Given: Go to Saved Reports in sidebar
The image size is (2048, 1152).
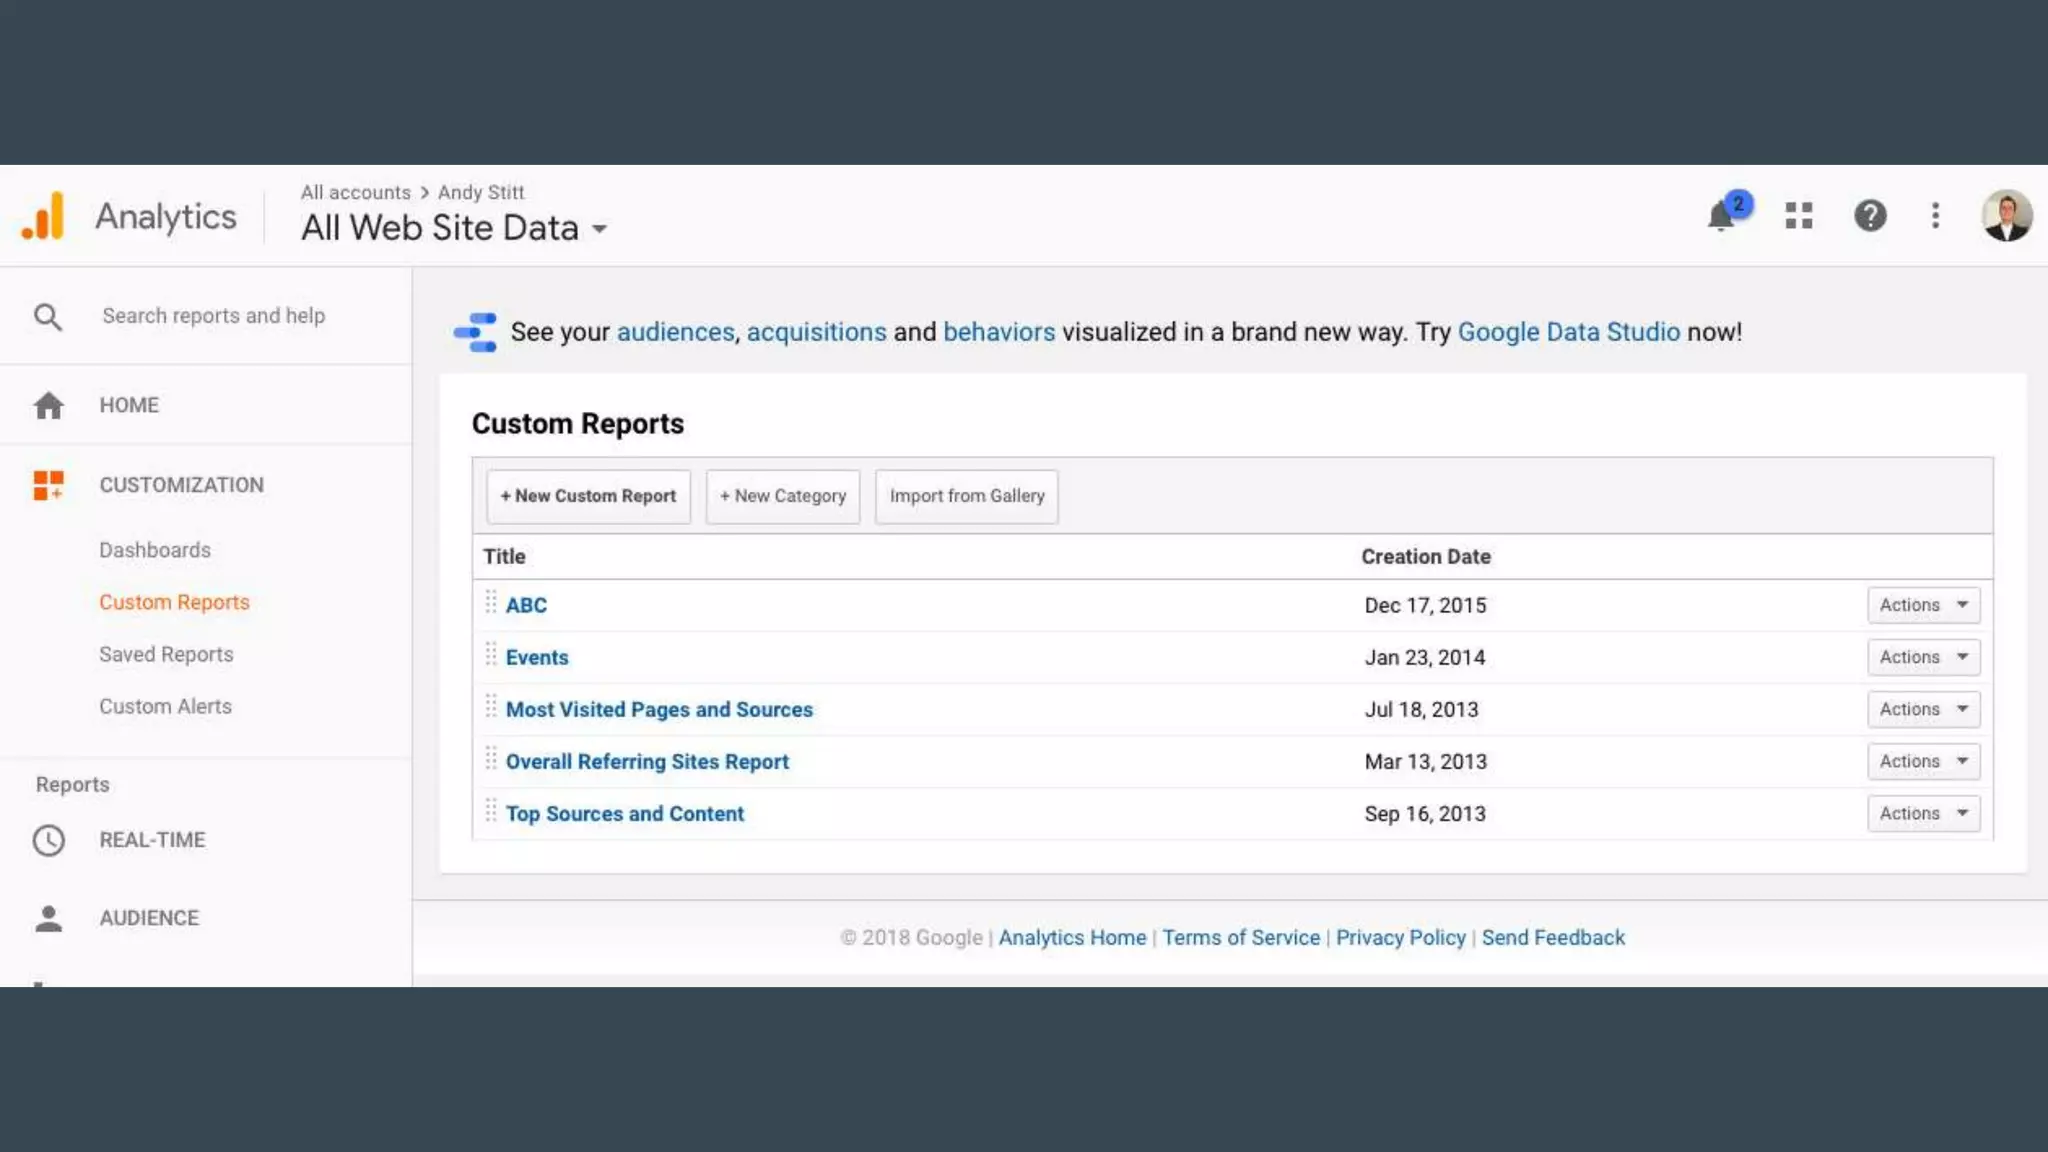Looking at the screenshot, I should [x=166, y=654].
